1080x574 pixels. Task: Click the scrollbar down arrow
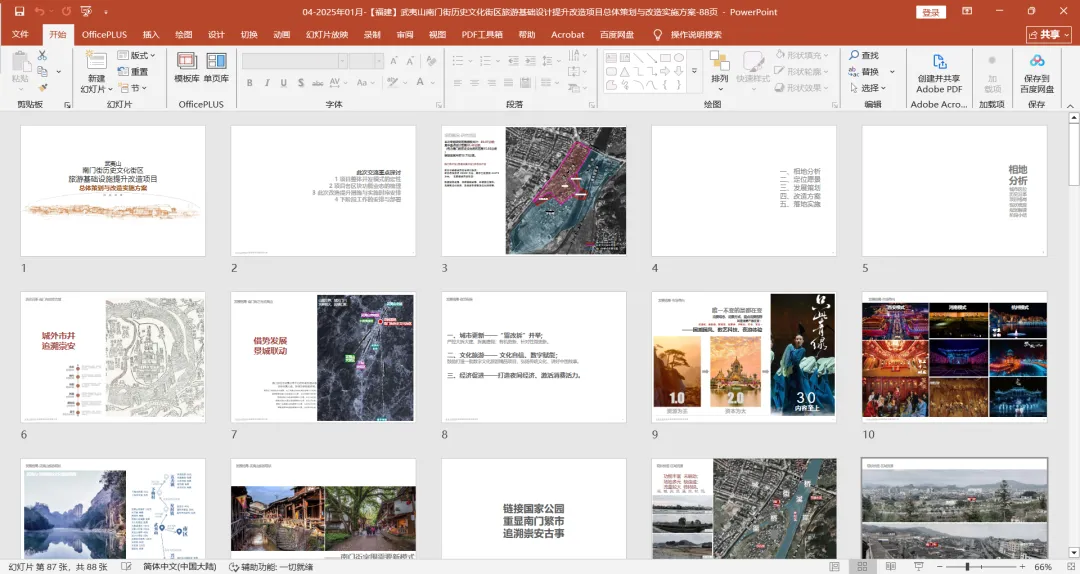coord(1073,553)
